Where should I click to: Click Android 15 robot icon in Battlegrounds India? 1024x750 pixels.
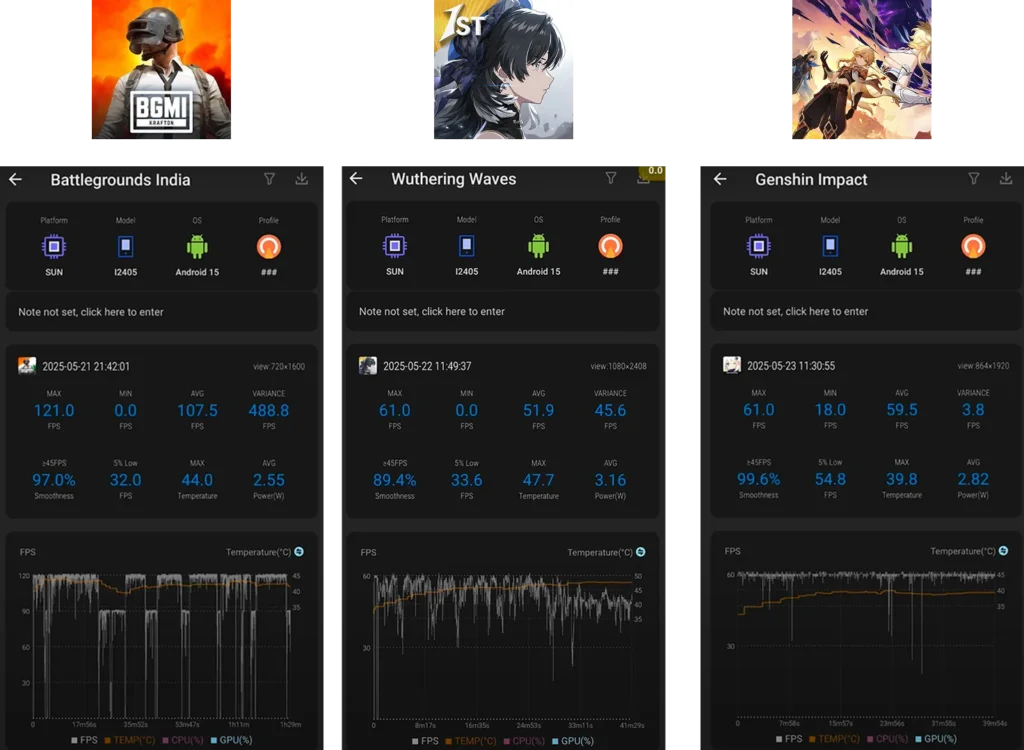[197, 246]
